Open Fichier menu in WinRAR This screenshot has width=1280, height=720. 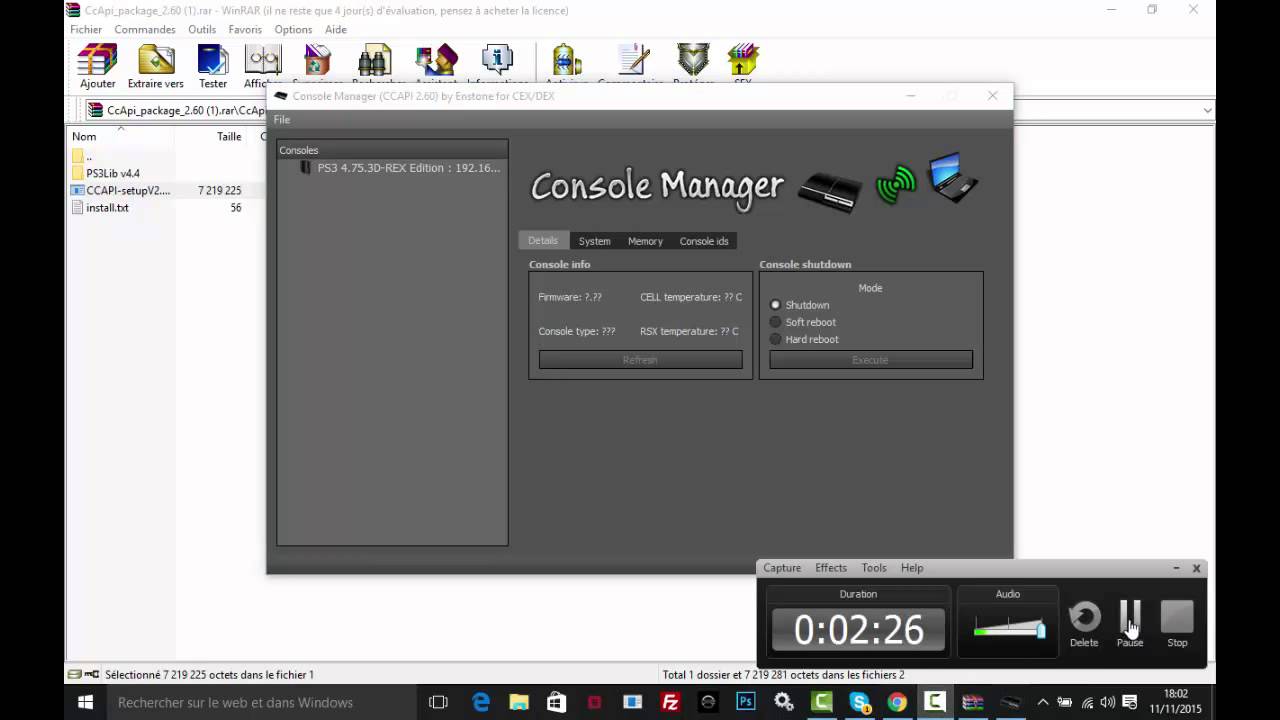coord(86,29)
